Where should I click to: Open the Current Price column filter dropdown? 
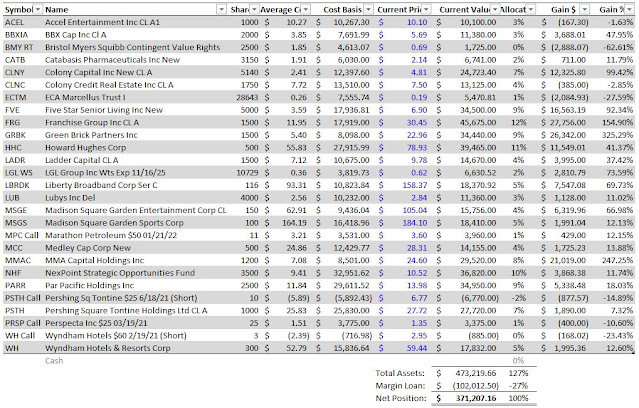coord(426,9)
